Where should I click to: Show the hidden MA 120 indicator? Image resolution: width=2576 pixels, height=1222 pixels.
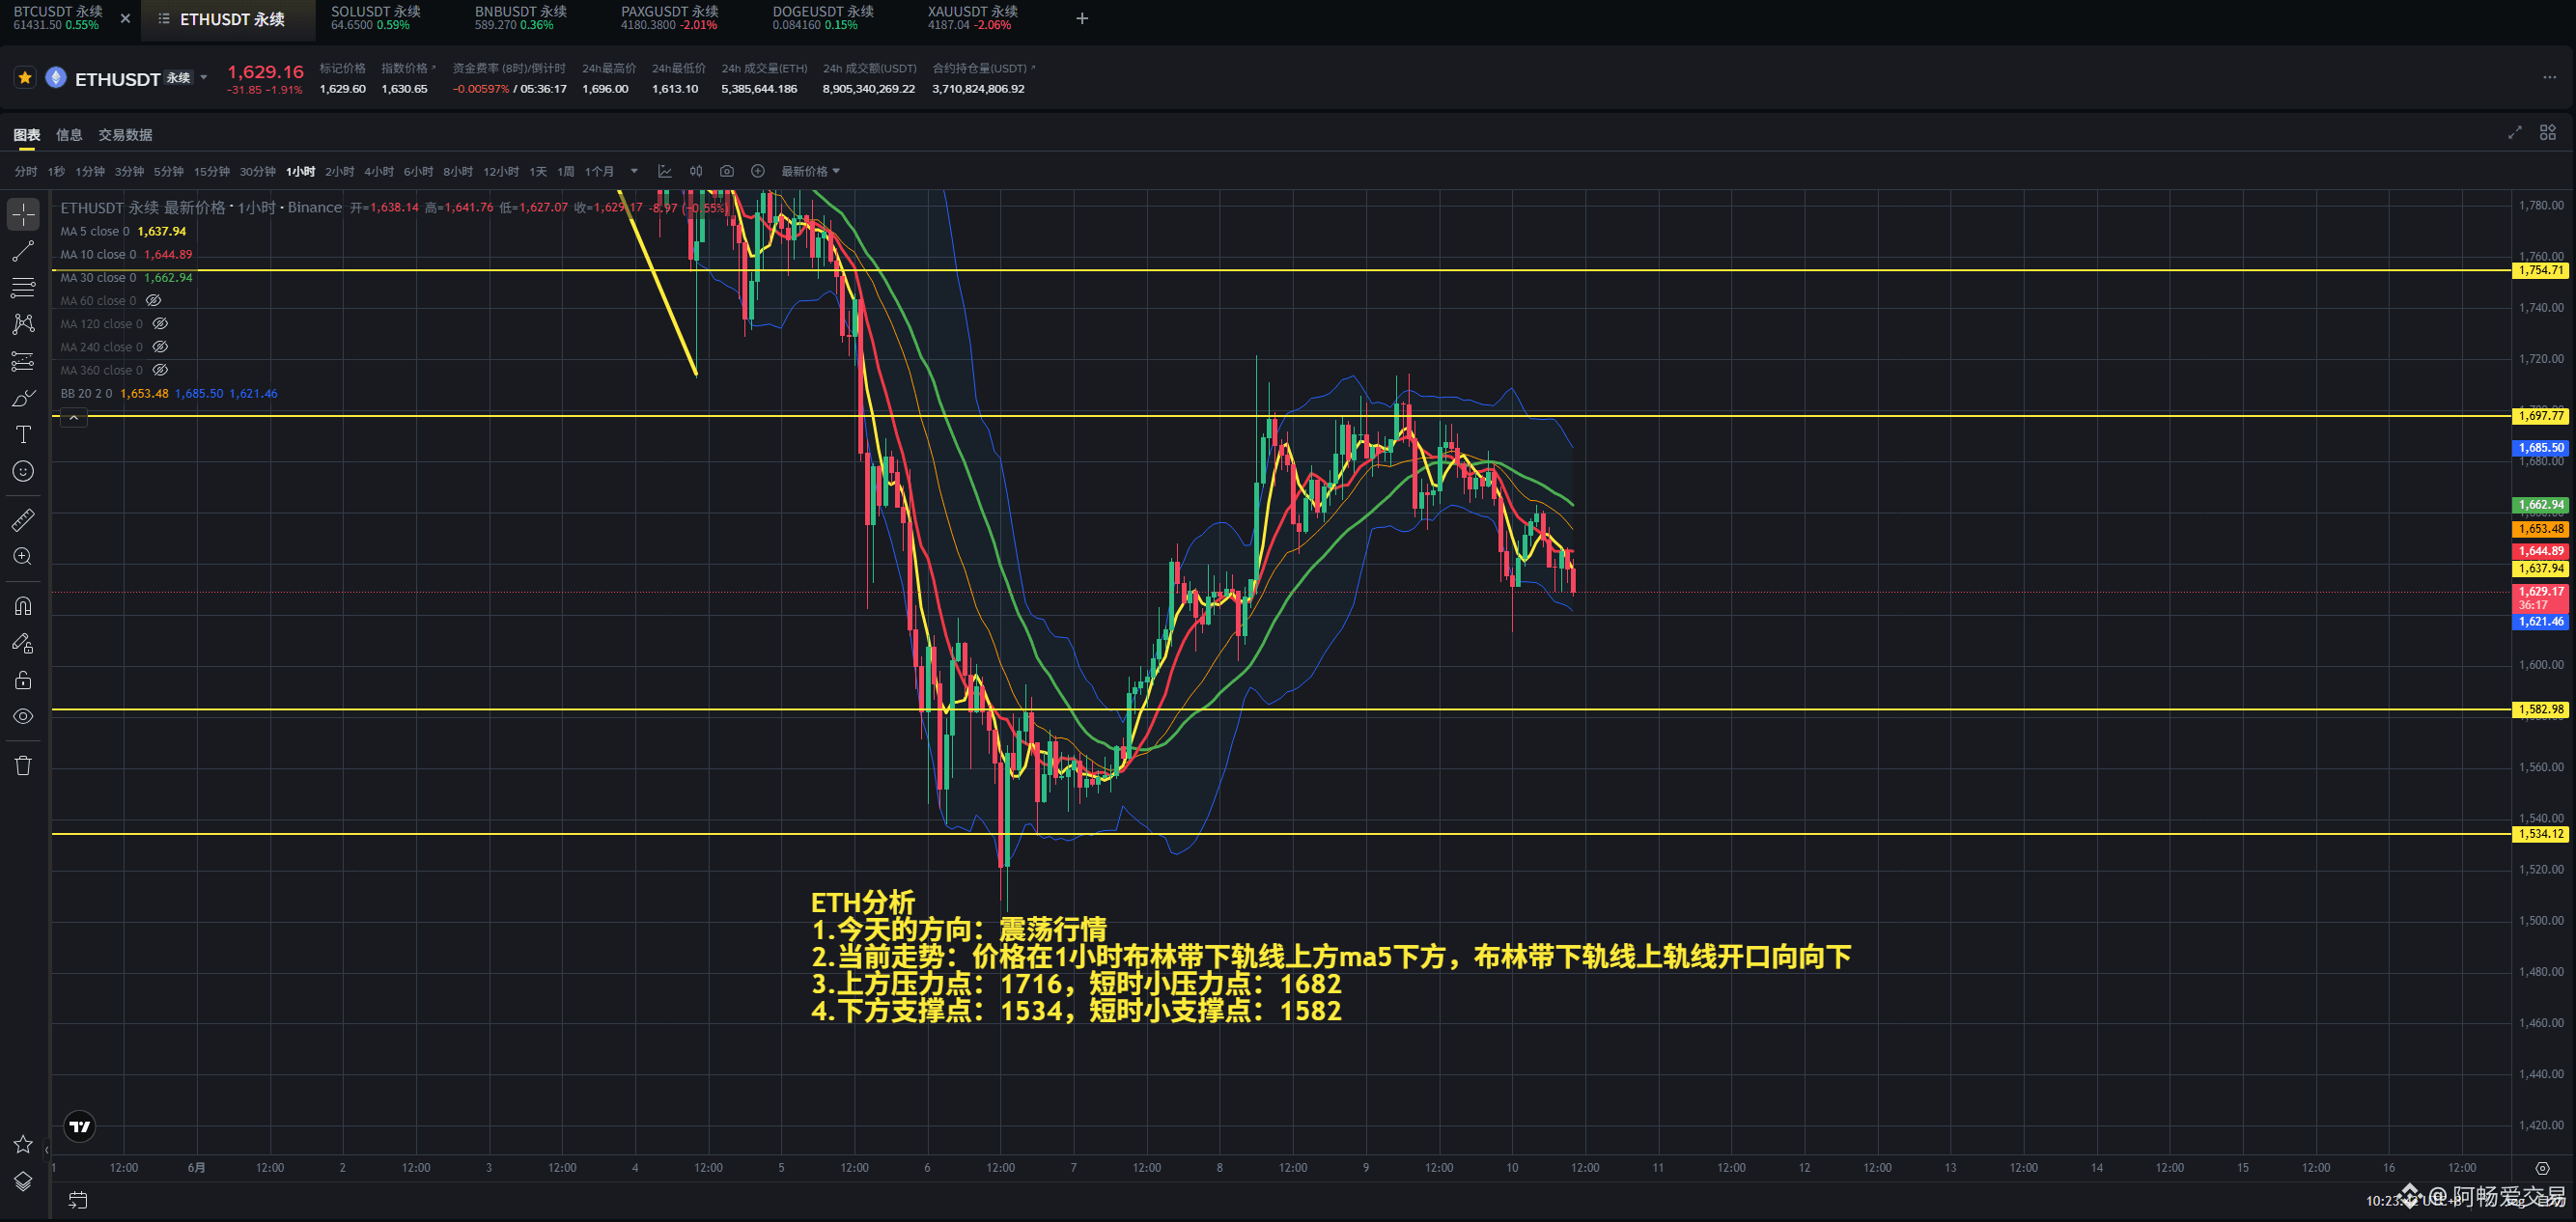tap(160, 323)
